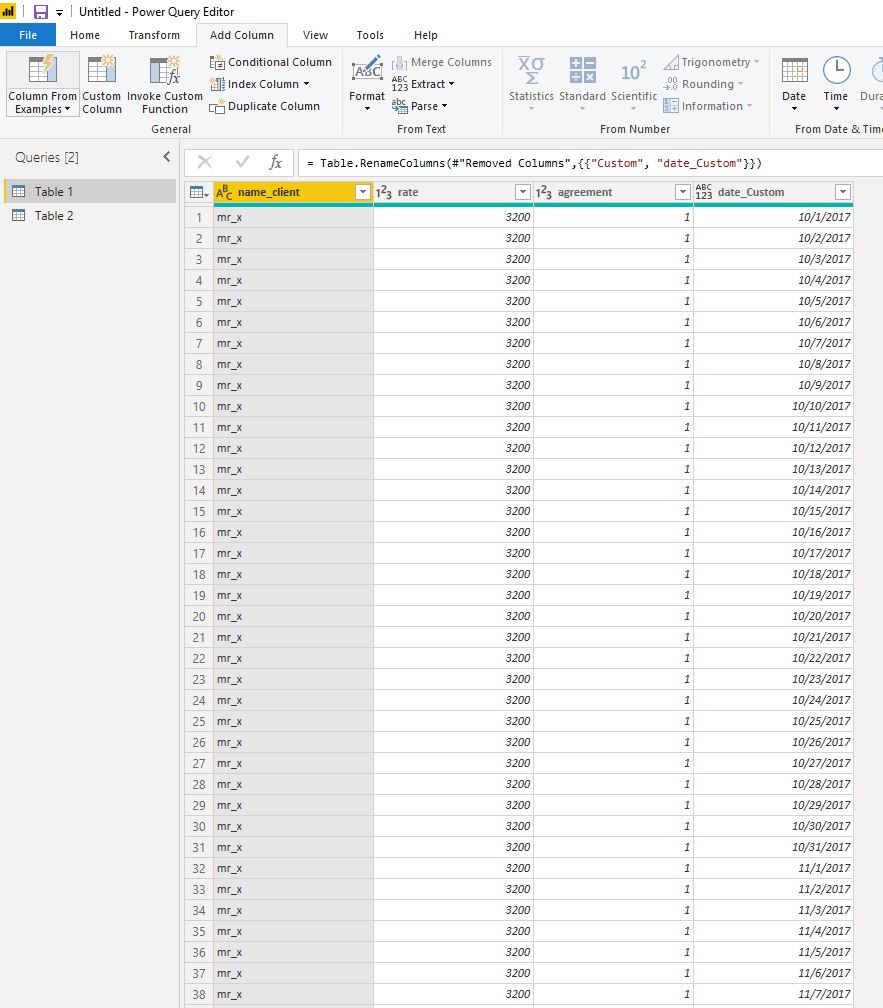The height and width of the screenshot is (1008, 883).
Task: Switch to the Home tab
Action: point(85,35)
